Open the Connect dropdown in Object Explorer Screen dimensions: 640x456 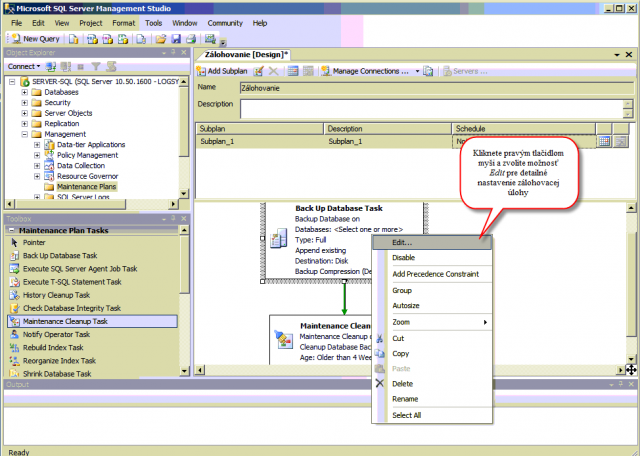tap(24, 66)
